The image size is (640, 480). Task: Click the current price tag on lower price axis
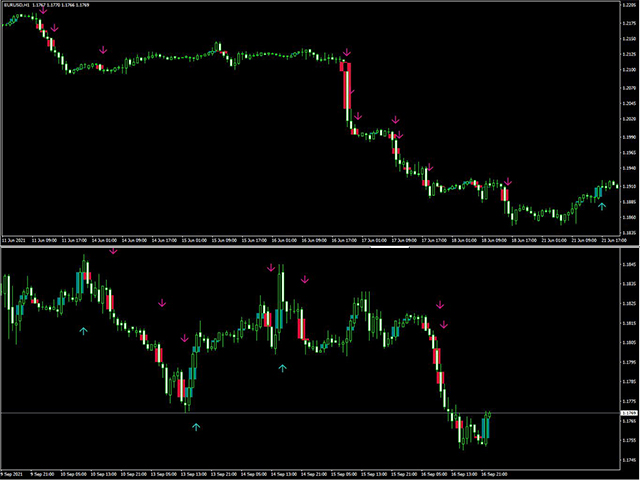point(629,413)
